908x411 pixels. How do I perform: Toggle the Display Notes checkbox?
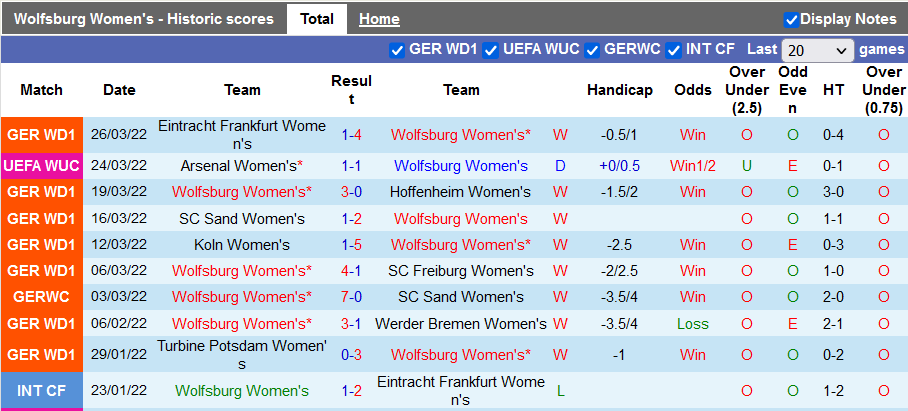[x=791, y=19]
